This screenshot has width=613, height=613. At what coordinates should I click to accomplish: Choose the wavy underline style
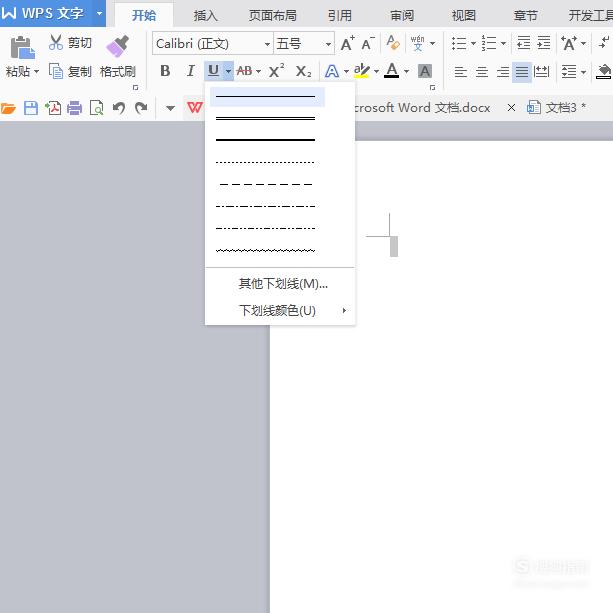265,250
